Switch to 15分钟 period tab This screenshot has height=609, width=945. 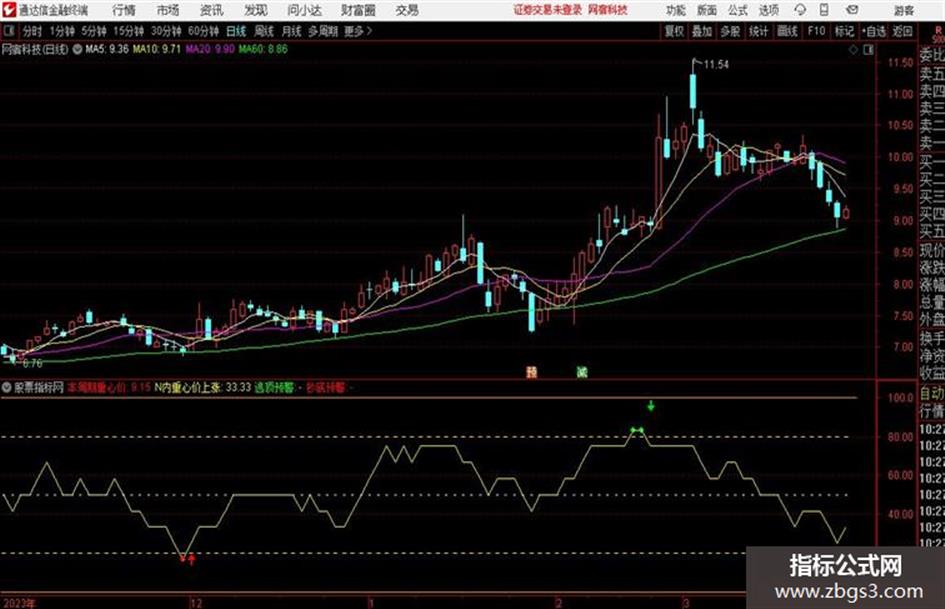[x=129, y=31]
